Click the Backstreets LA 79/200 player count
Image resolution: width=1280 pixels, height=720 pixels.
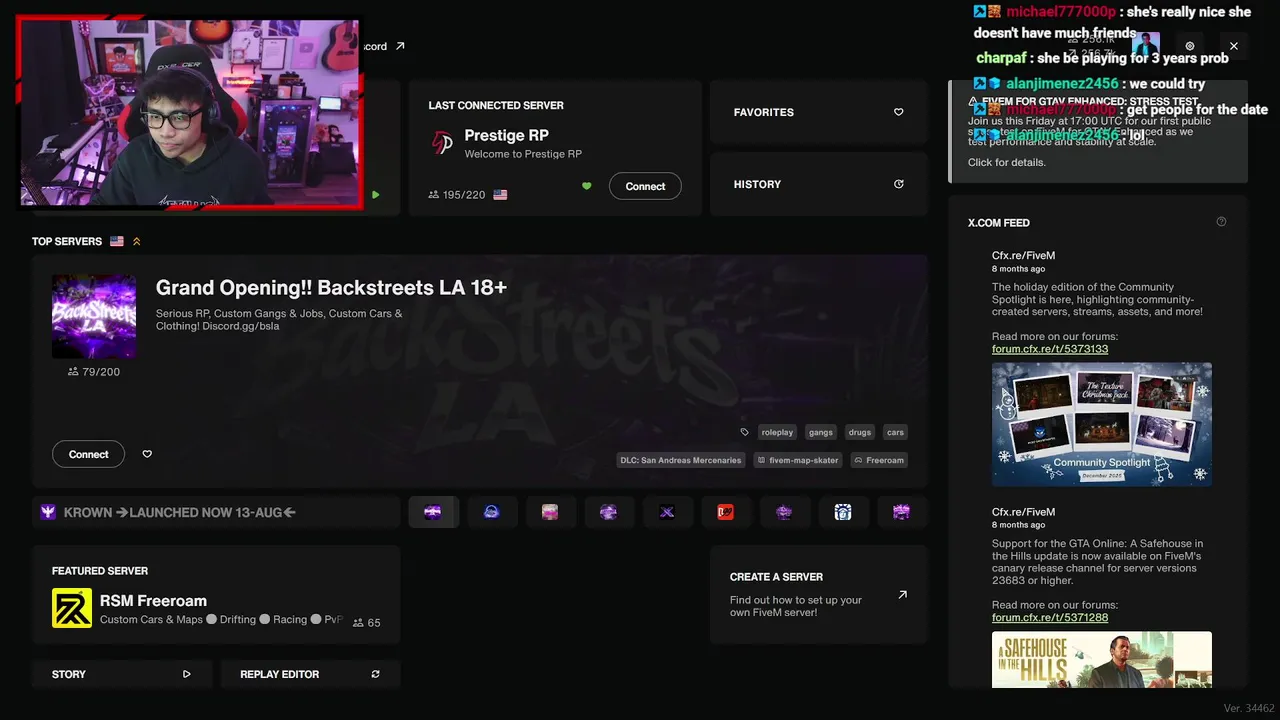[x=94, y=372]
